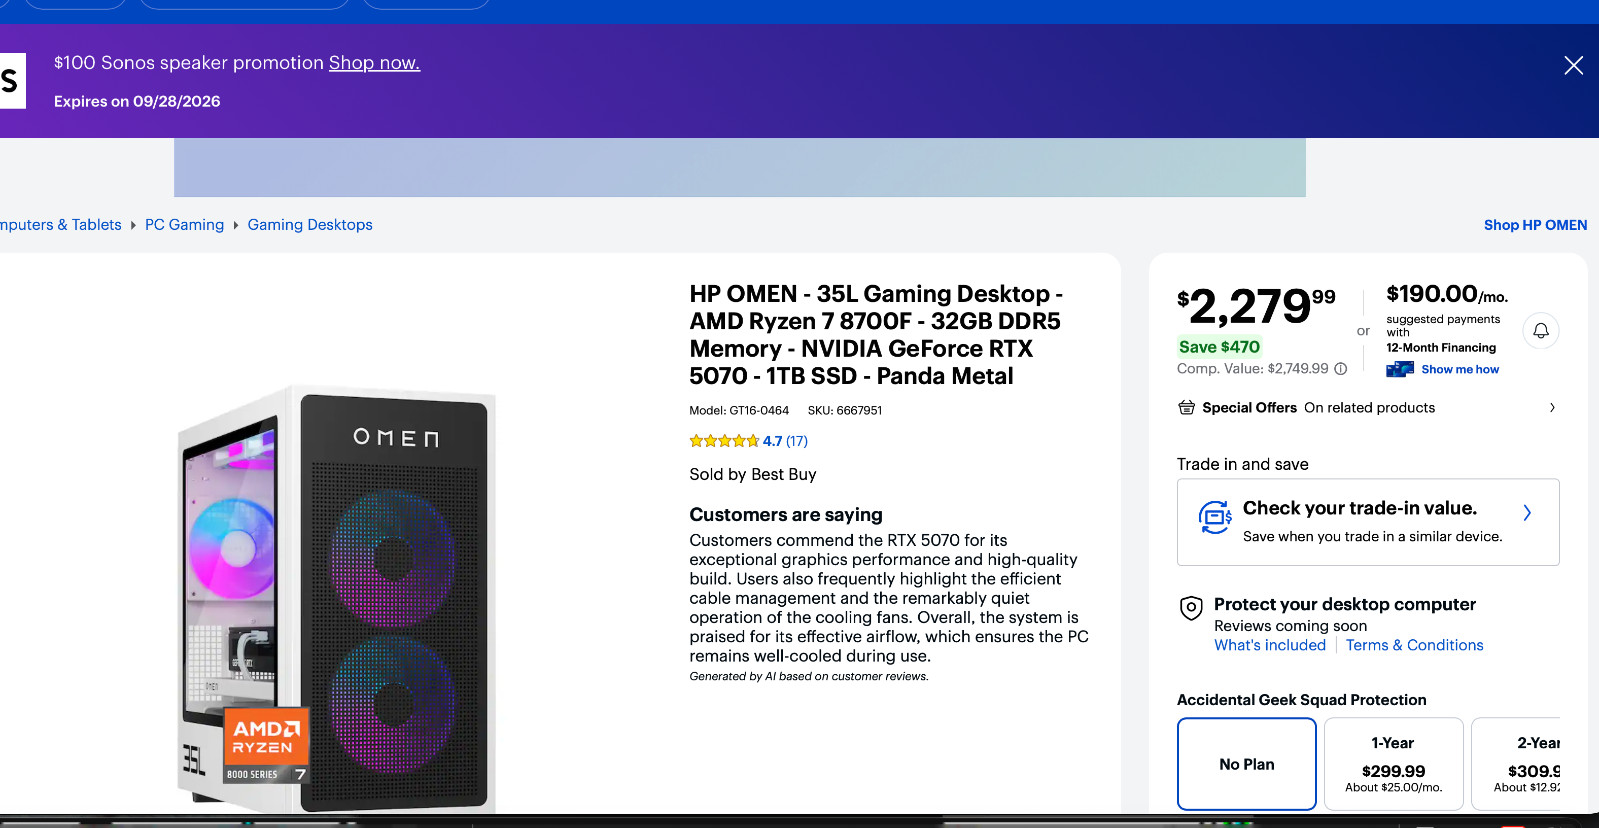Select the No Plan protection option
1599x828 pixels.
pos(1247,764)
